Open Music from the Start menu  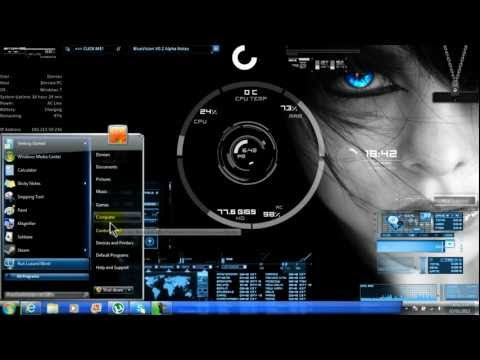[x=102, y=191]
